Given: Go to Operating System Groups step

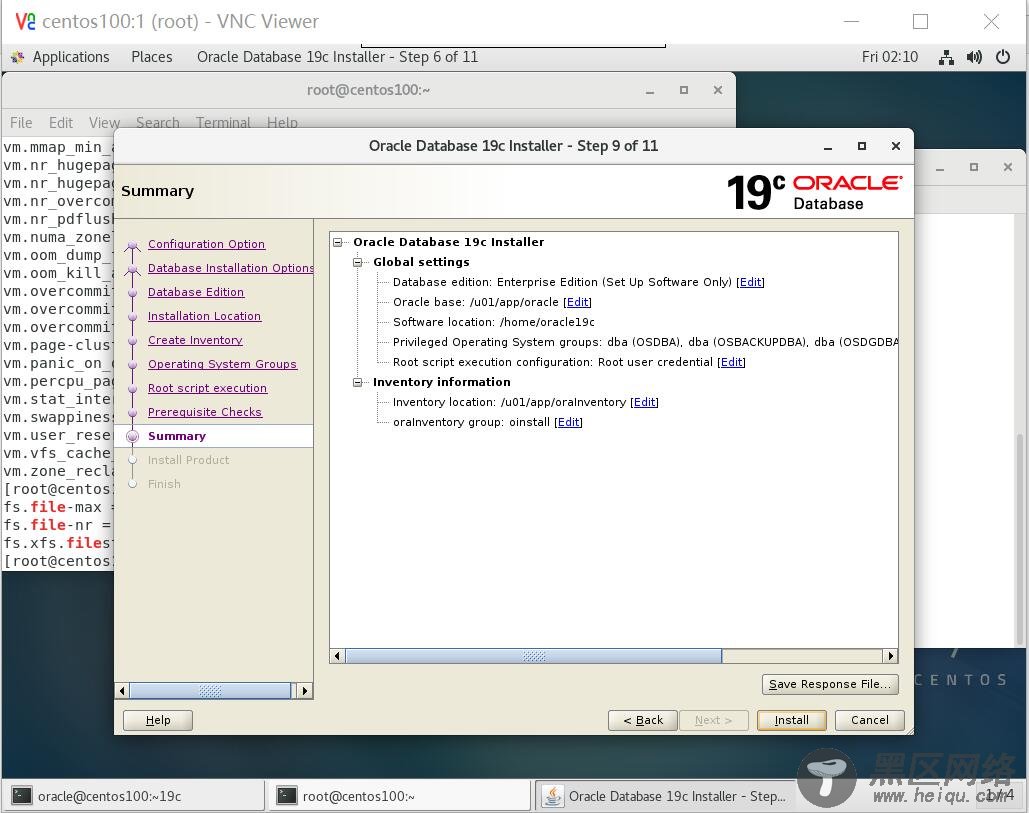Looking at the screenshot, I should point(222,364).
